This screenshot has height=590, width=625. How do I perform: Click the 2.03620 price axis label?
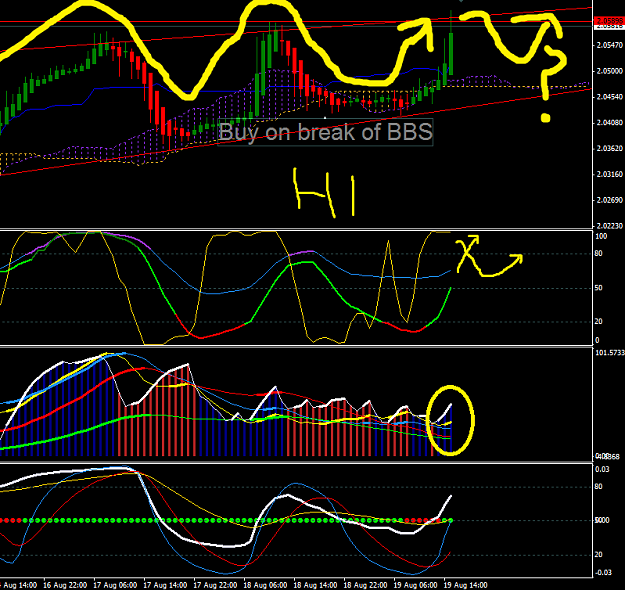click(609, 148)
